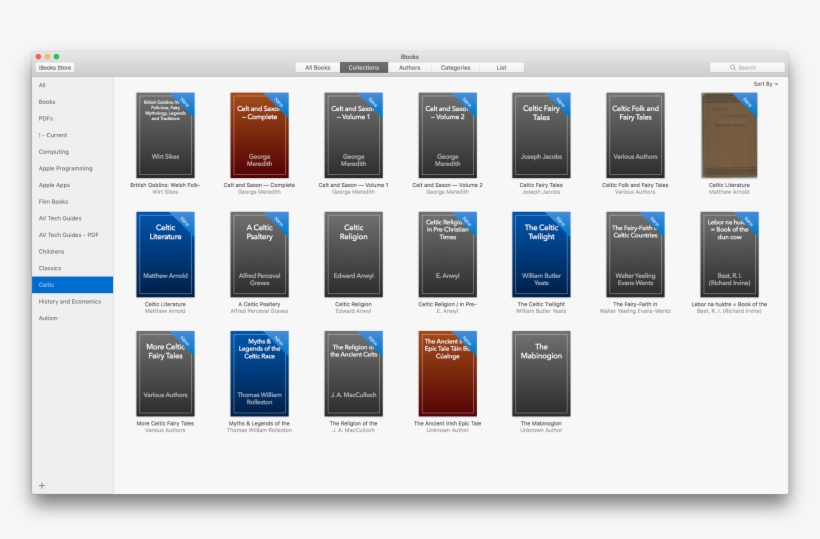
Task: Select the AV Tech Guides collection
Action: click(72, 218)
